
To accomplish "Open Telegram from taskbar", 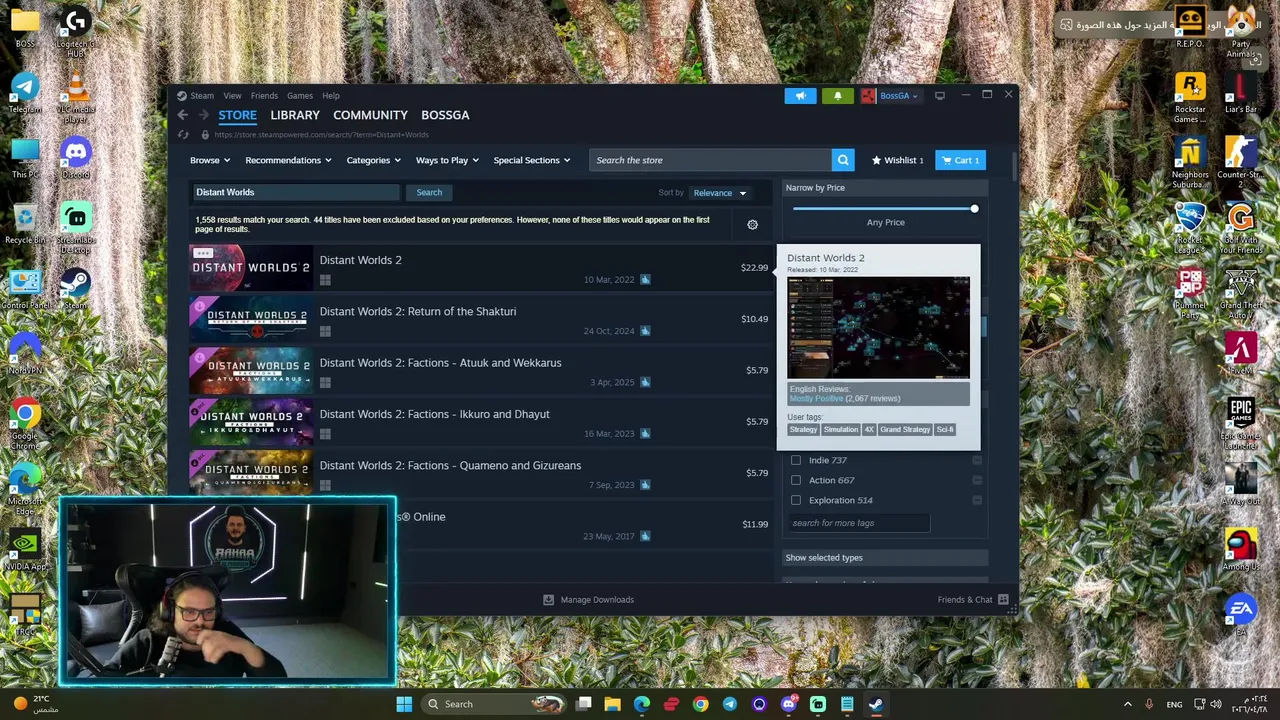I will tap(730, 704).
